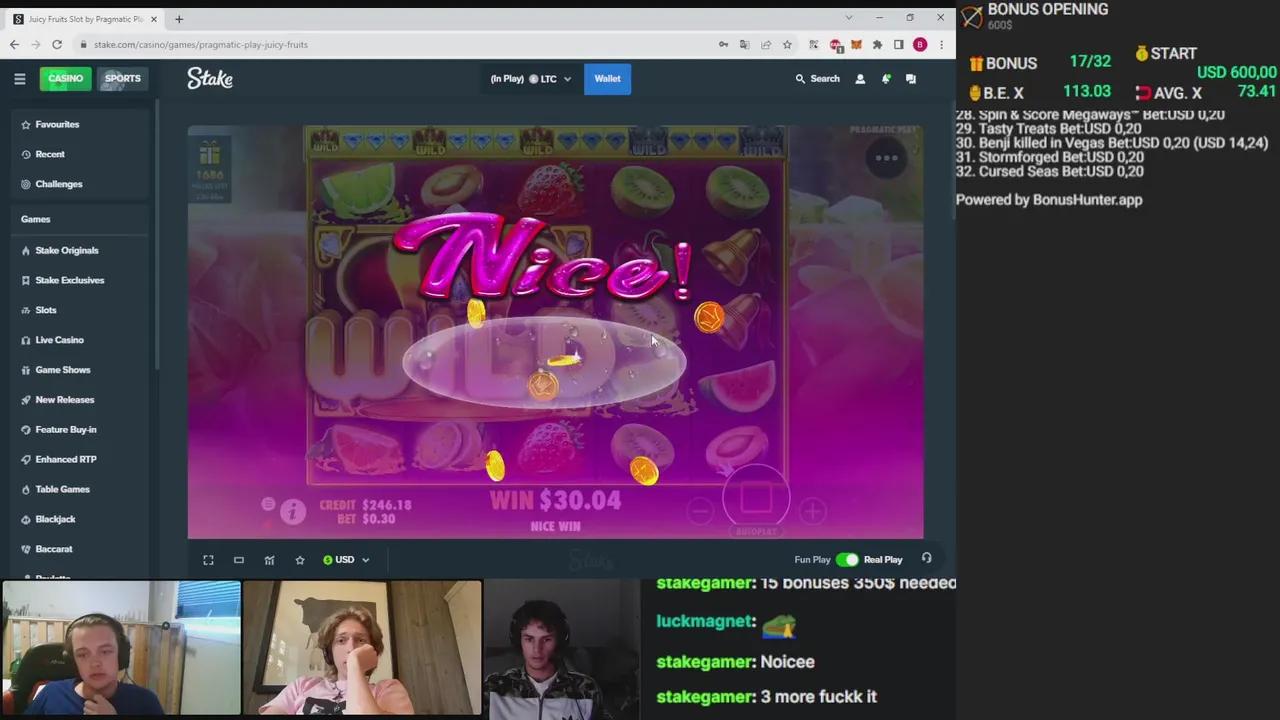Open slot game info icon
The image size is (1280, 720).
pyautogui.click(x=292, y=512)
